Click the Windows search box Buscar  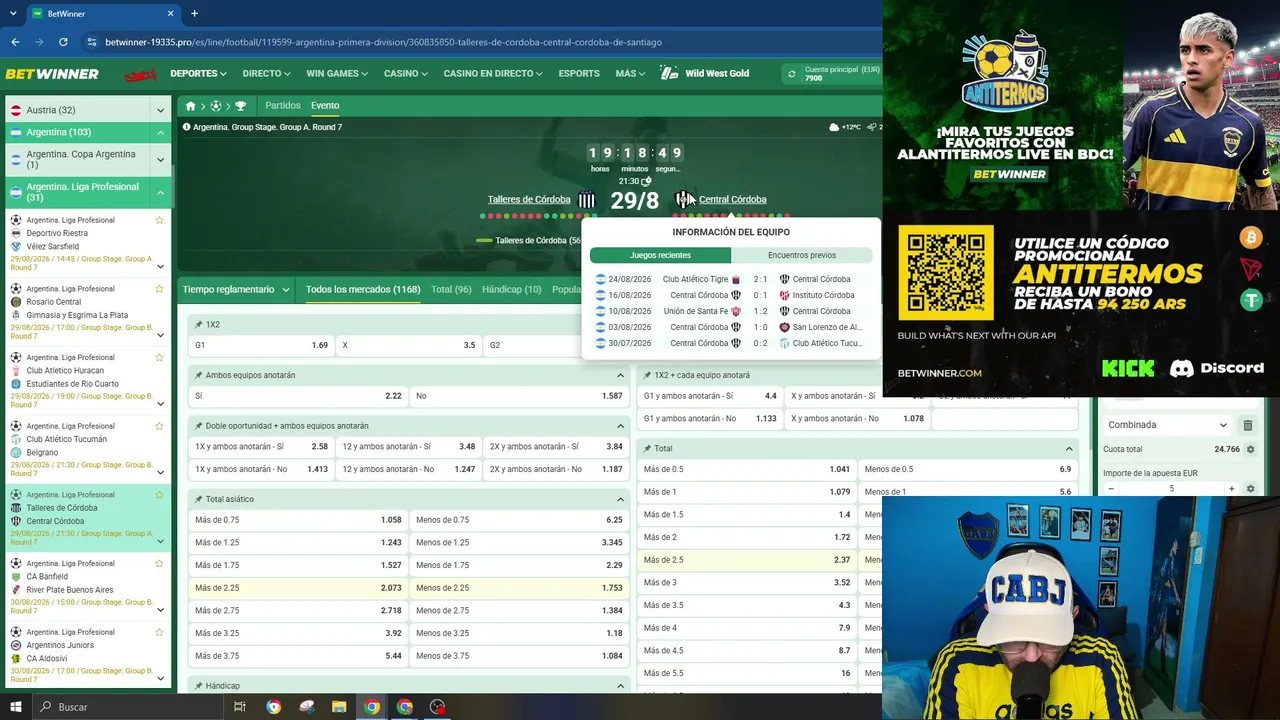pyautogui.click(x=130, y=707)
